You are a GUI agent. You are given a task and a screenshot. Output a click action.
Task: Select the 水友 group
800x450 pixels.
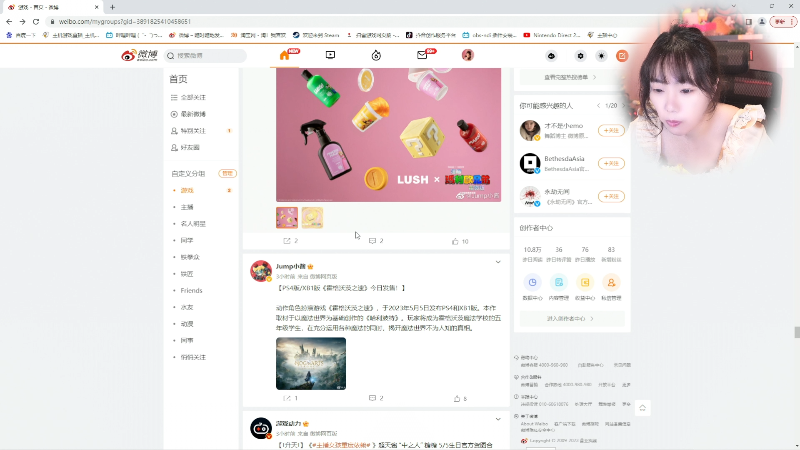187,307
